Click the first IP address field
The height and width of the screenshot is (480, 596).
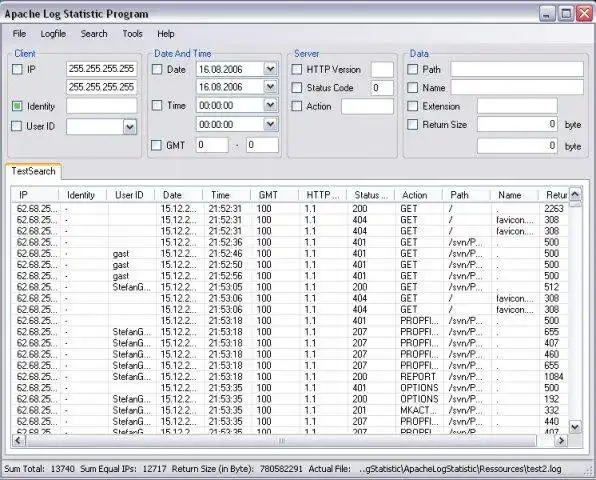tap(101, 69)
